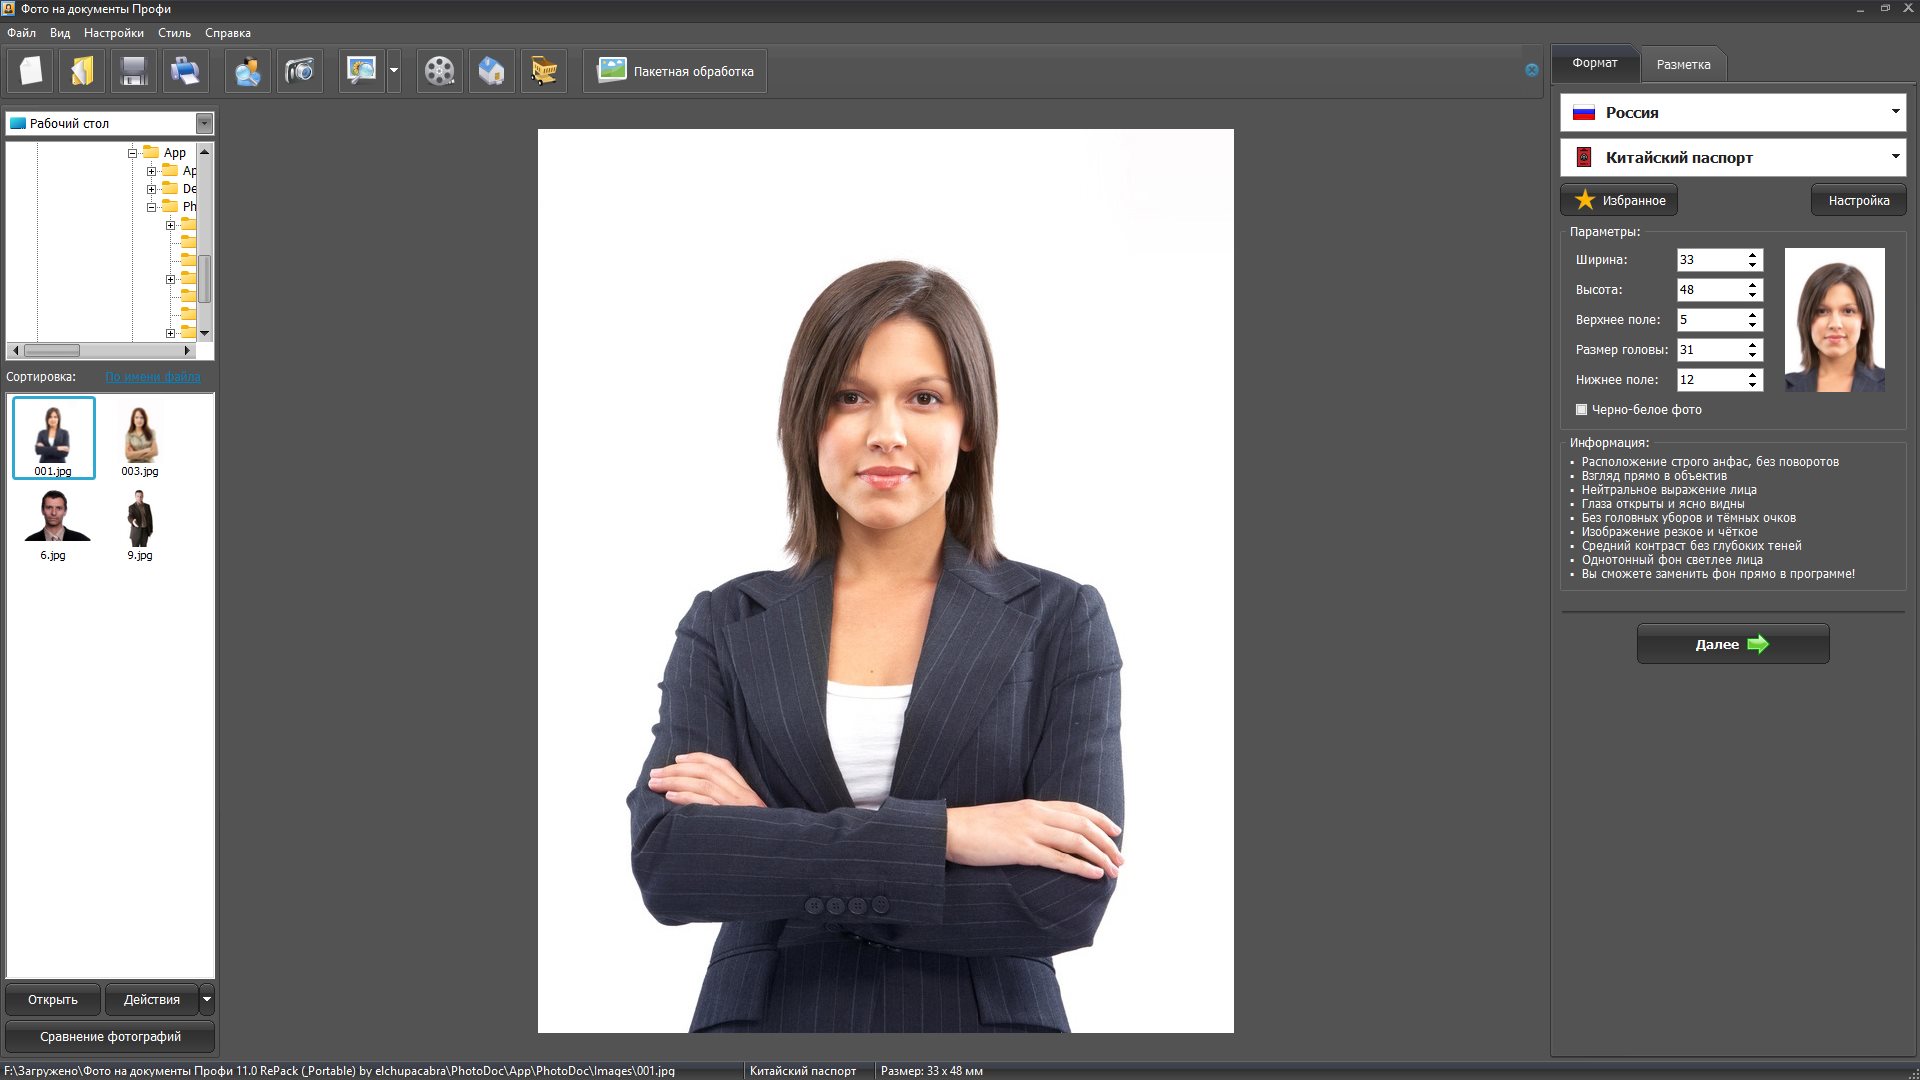The height and width of the screenshot is (1080, 1920).
Task: Click the printer icon
Action: 185,71
